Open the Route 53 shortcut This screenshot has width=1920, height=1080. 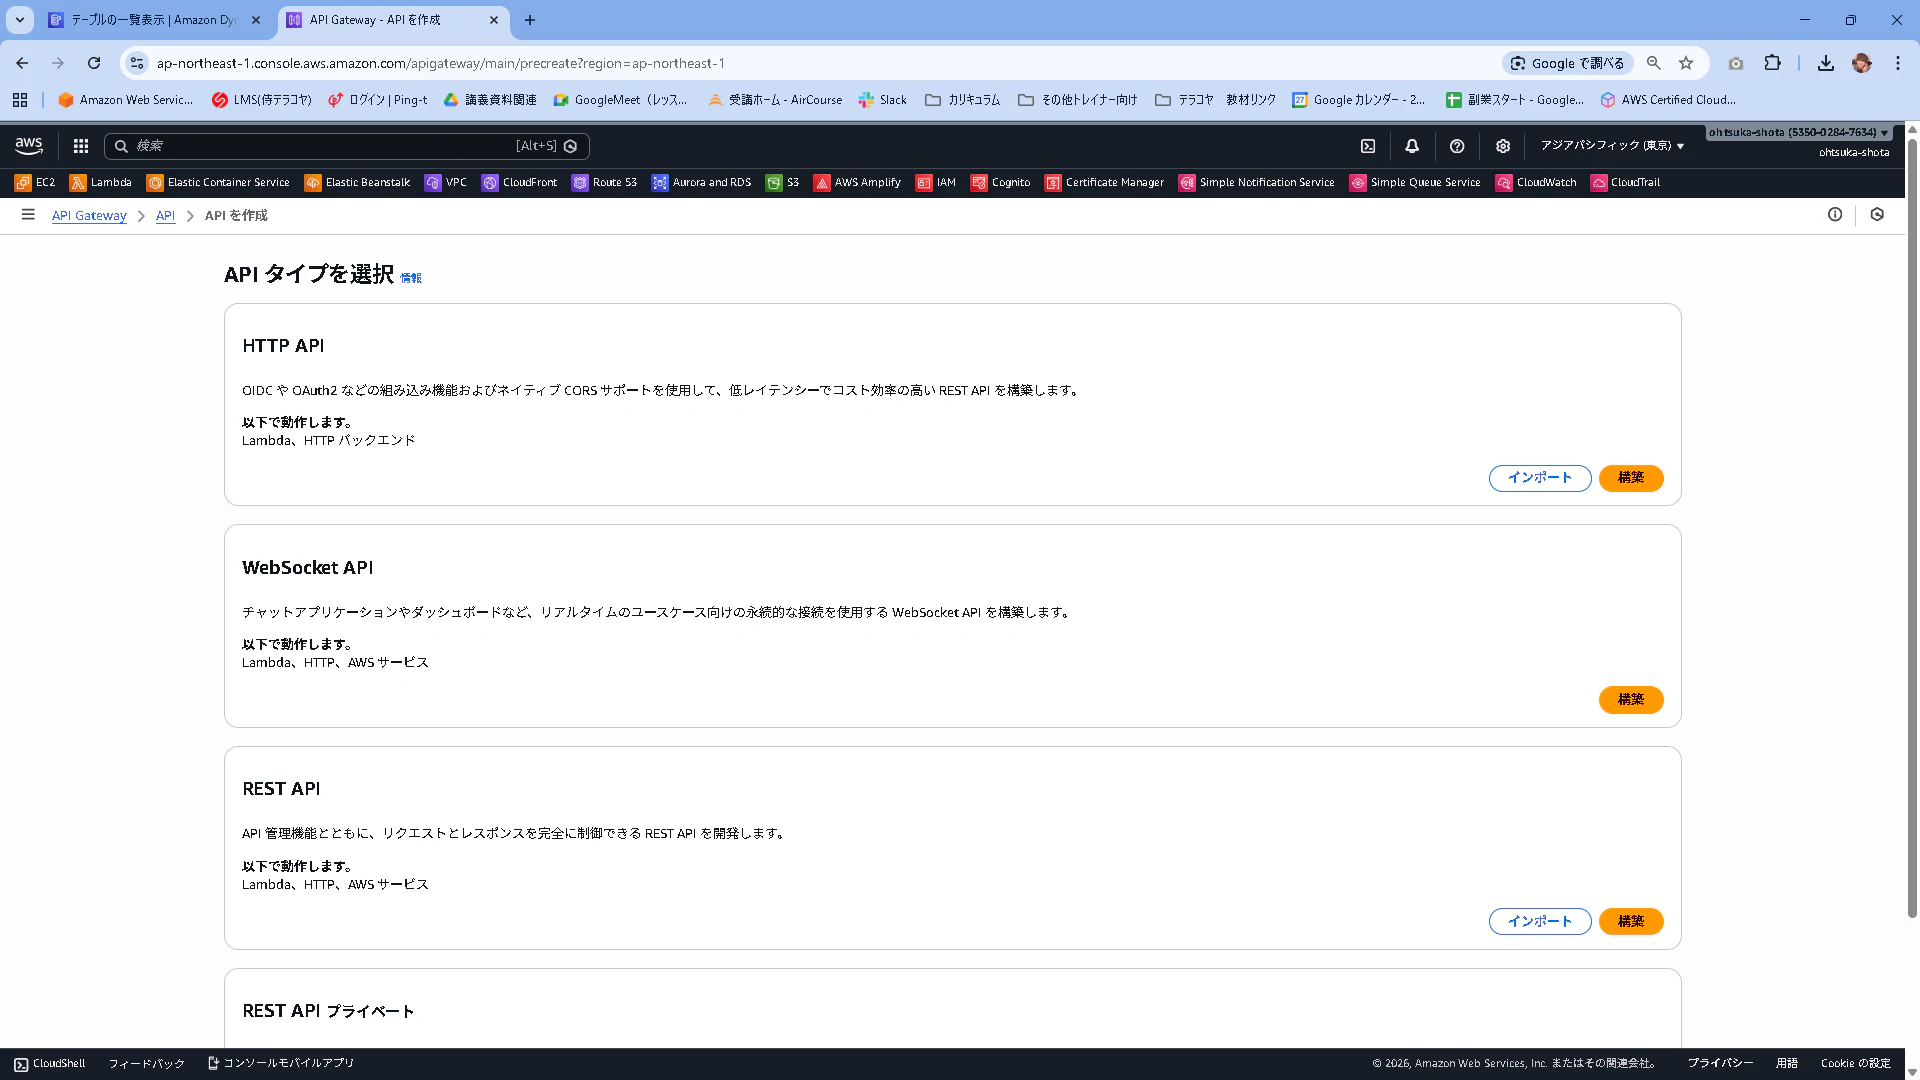coord(604,183)
